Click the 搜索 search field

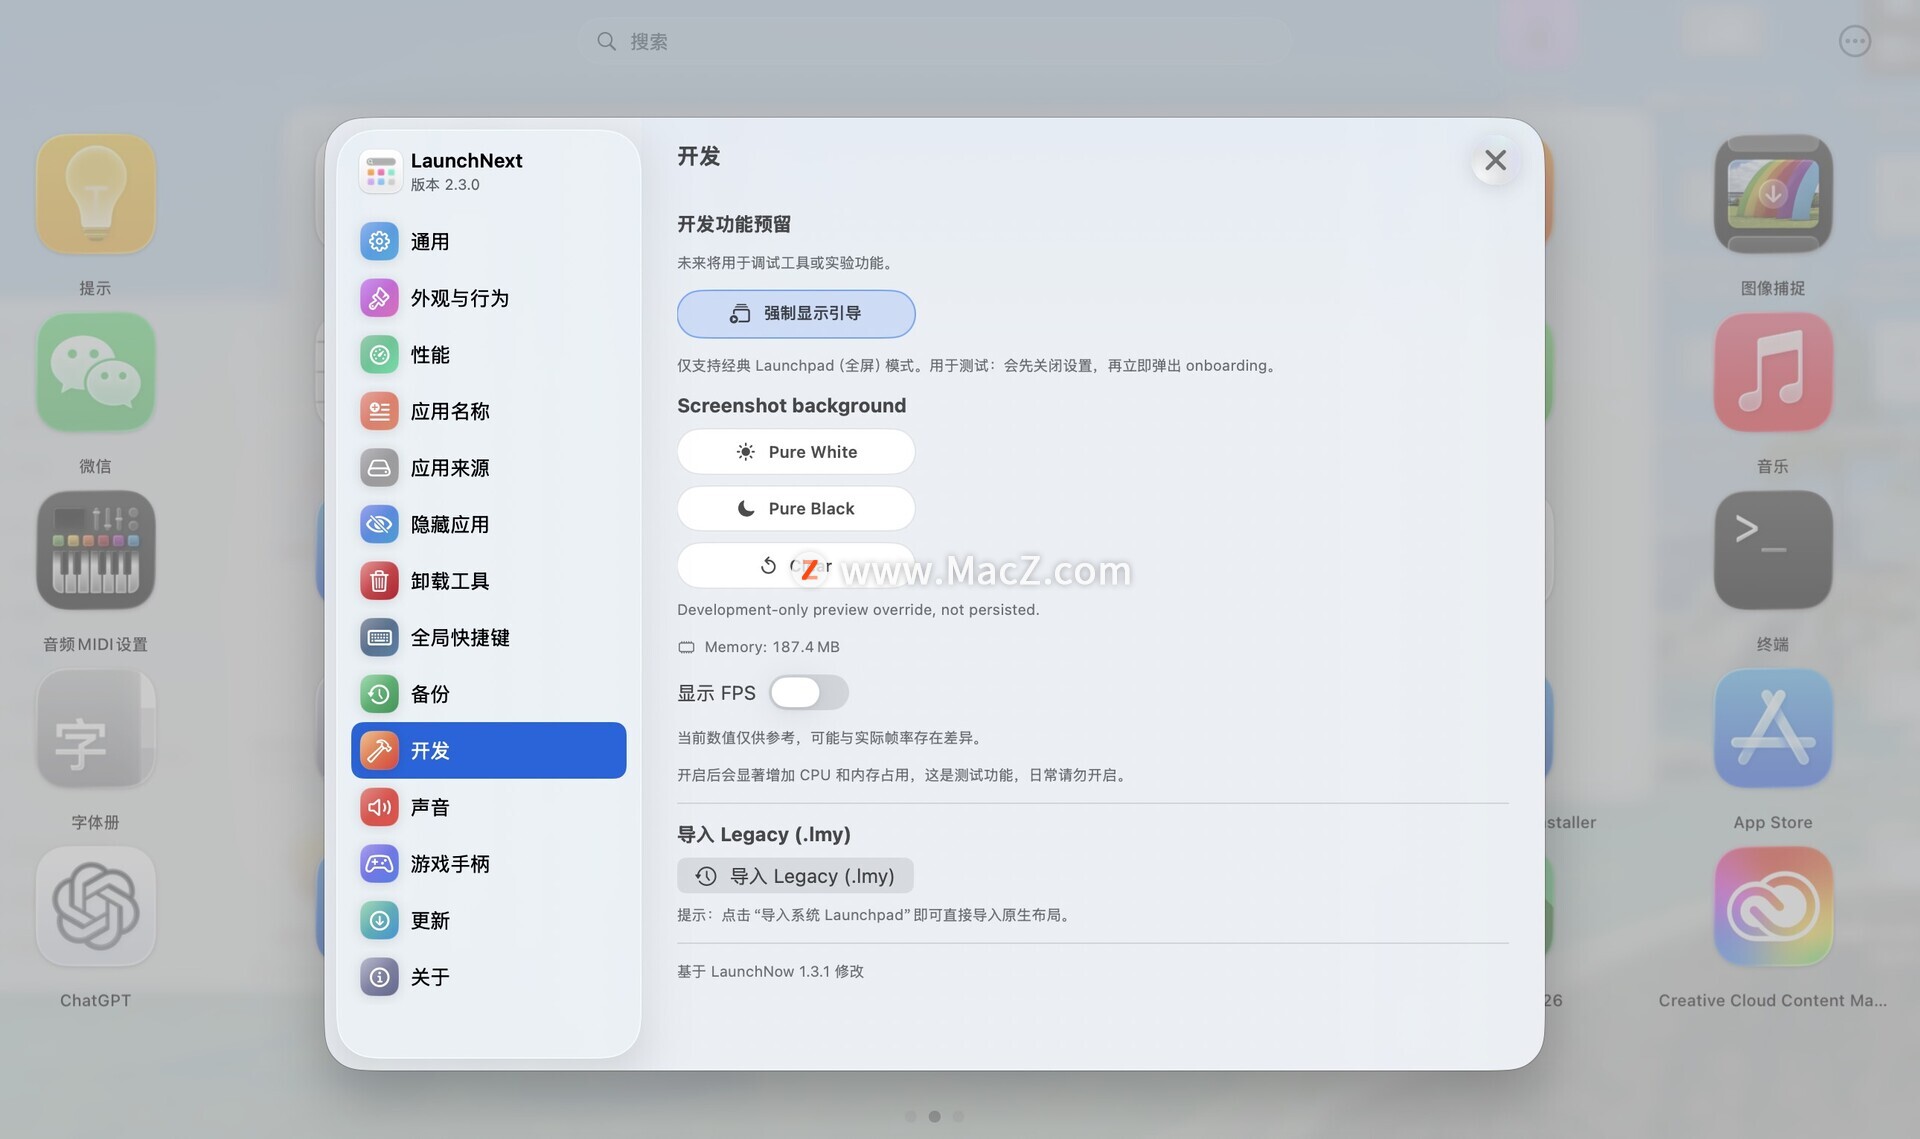coord(935,41)
